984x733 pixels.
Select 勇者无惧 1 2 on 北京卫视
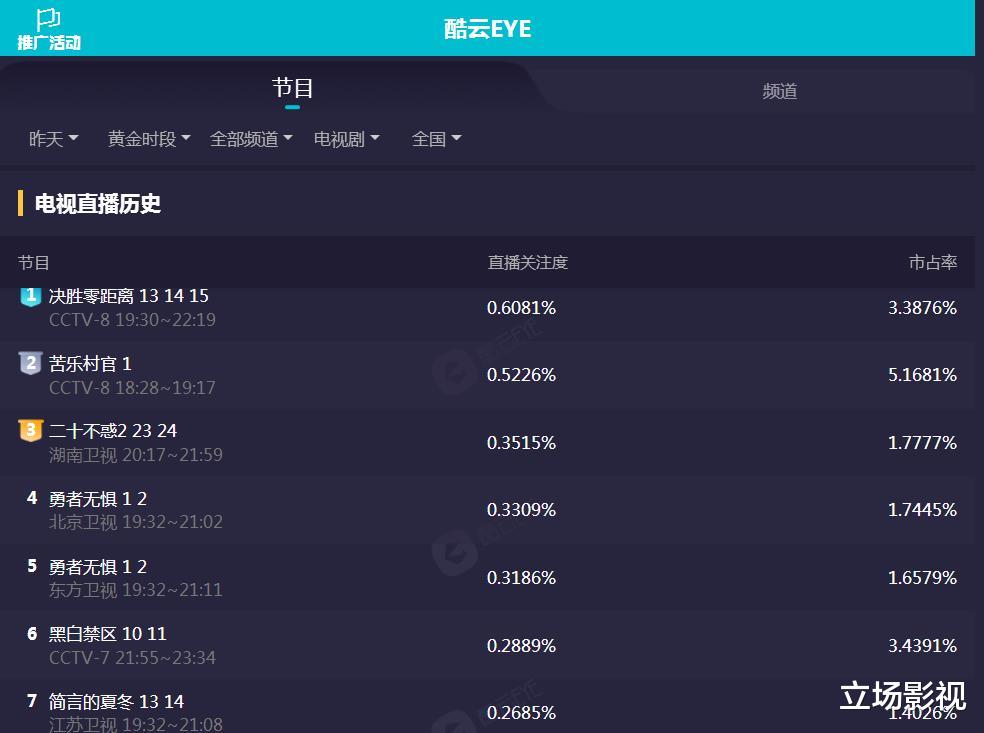click(x=98, y=499)
